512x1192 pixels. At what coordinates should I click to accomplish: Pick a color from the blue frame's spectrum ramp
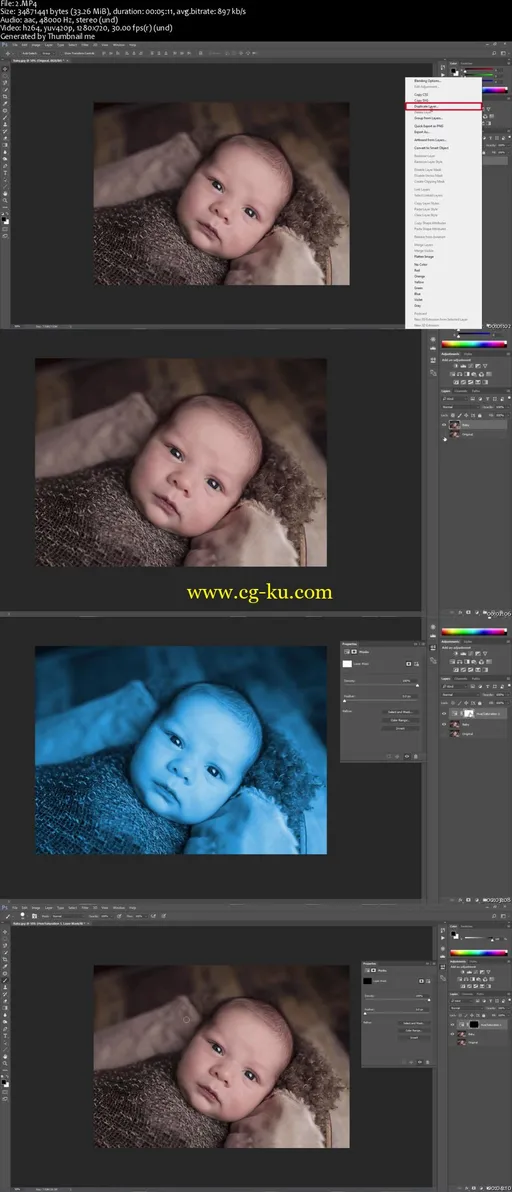click(x=474, y=632)
